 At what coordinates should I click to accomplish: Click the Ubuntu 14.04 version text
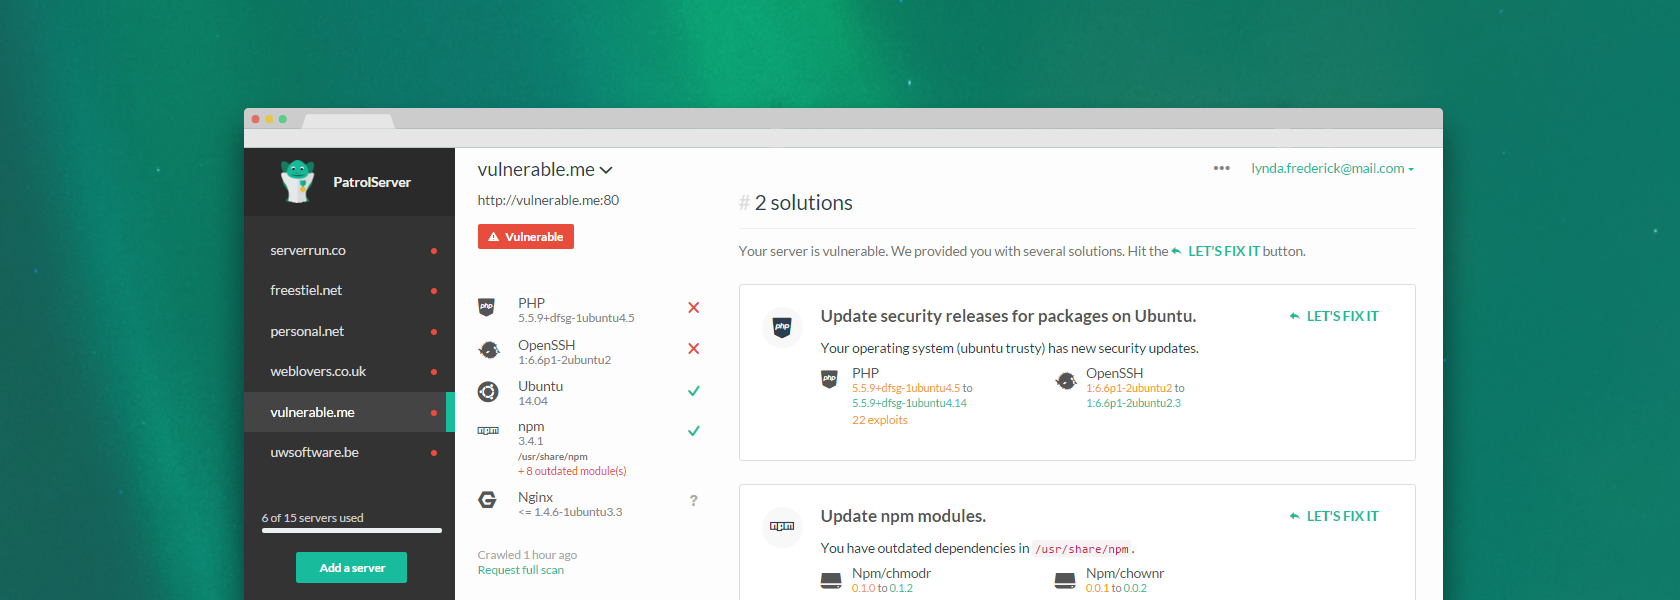click(532, 401)
